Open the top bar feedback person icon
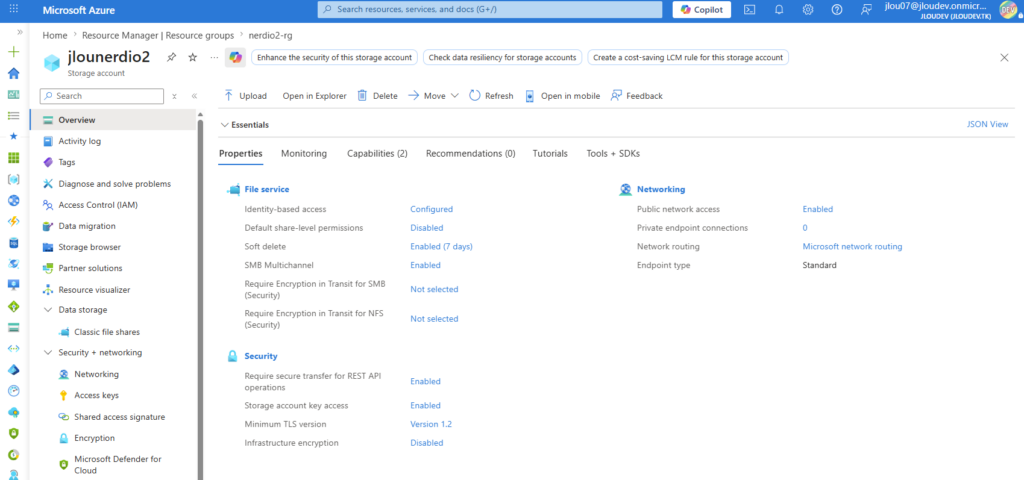Viewport: 1024px width, 480px height. (x=866, y=10)
